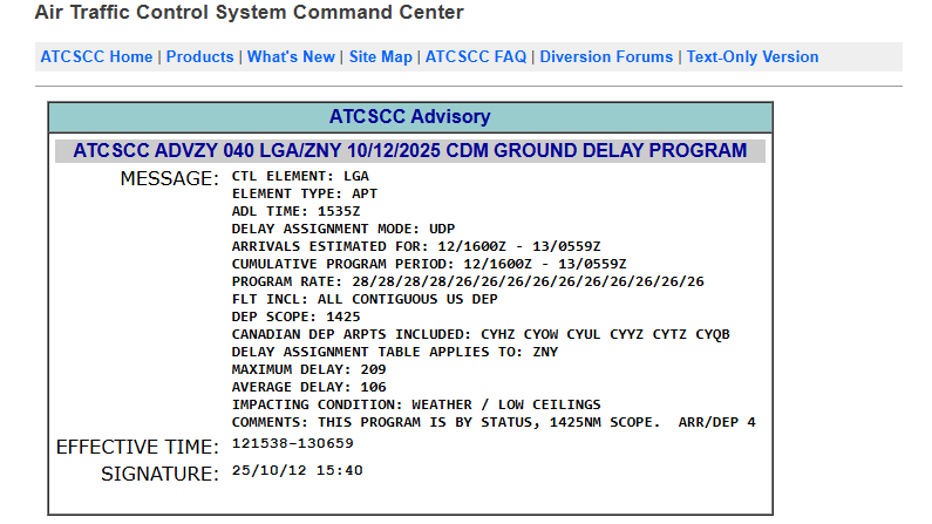Viewport: 932px width, 524px height.
Task: Select the ADVZY 040 LGA/ZNY advisory title
Action: pos(410,151)
